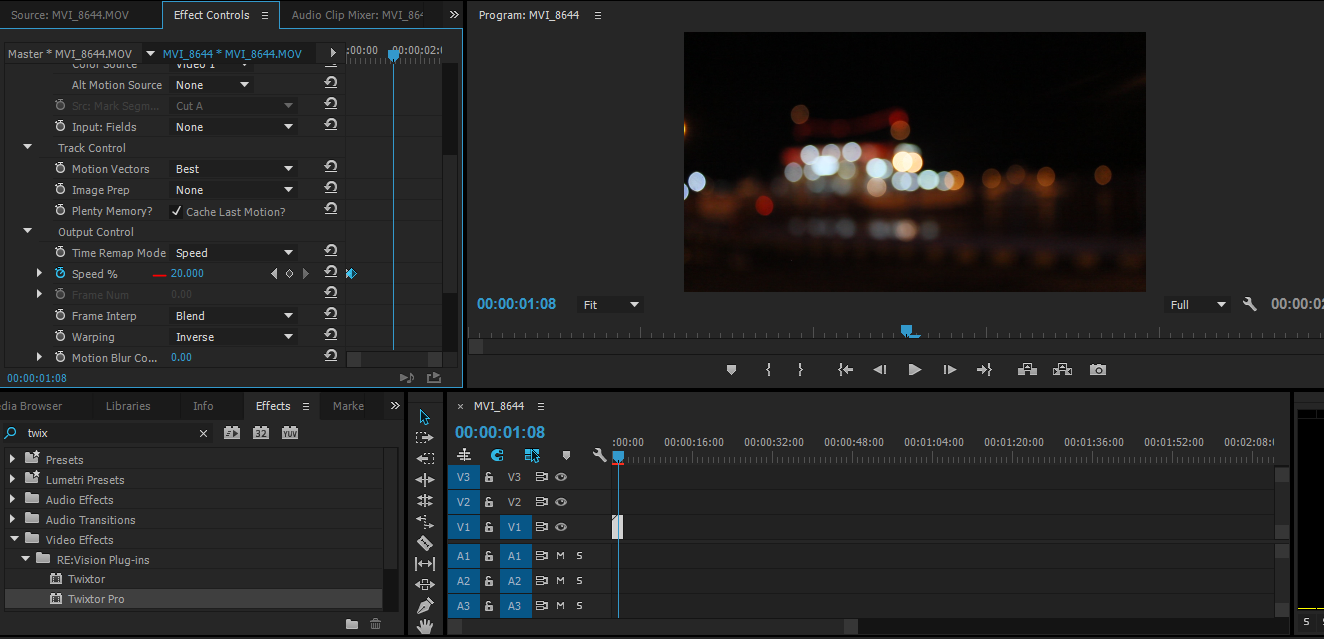
Task: Open the Time Remap Mode dropdown
Action: click(x=233, y=252)
